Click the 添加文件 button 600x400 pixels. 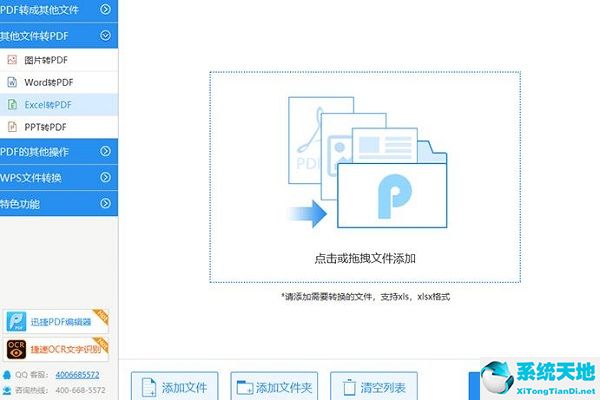(175, 386)
